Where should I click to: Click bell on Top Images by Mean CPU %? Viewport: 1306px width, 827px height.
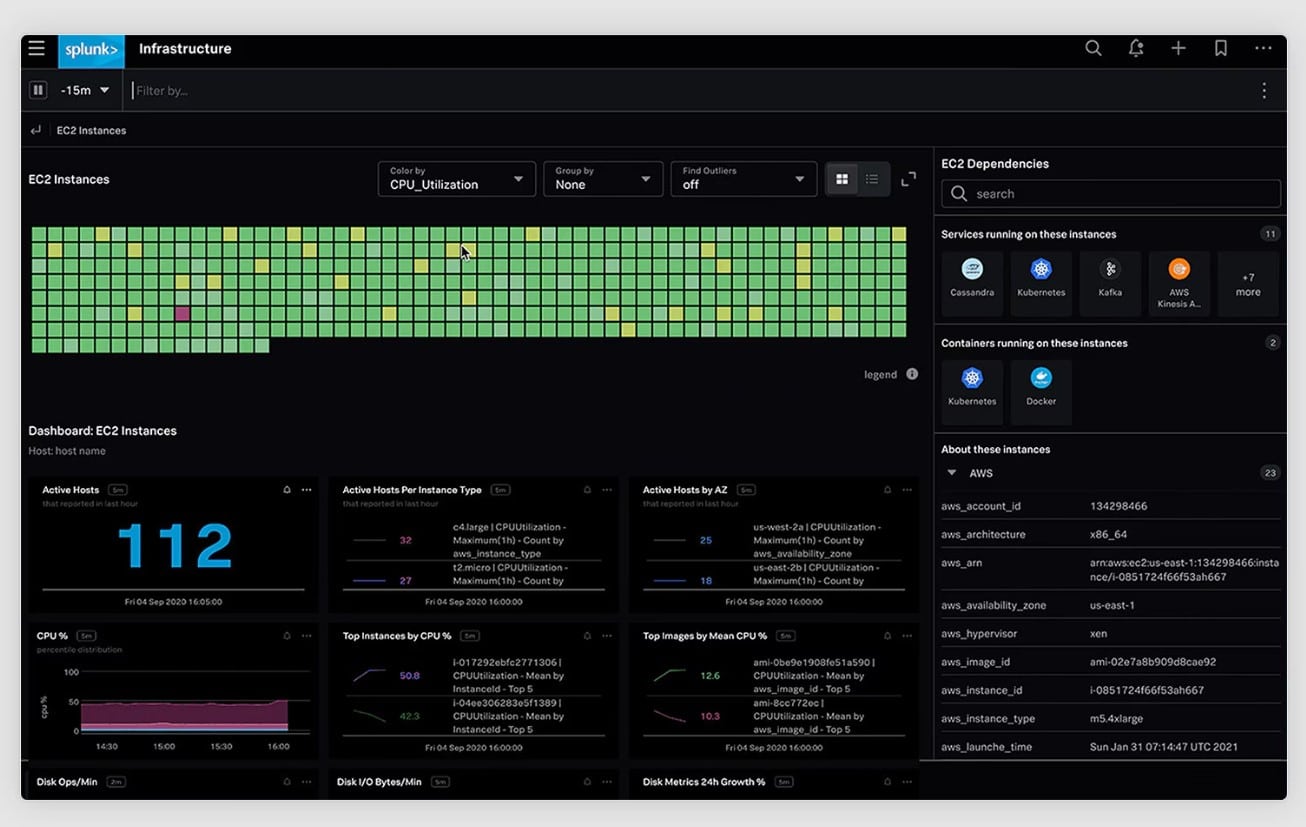(x=887, y=636)
